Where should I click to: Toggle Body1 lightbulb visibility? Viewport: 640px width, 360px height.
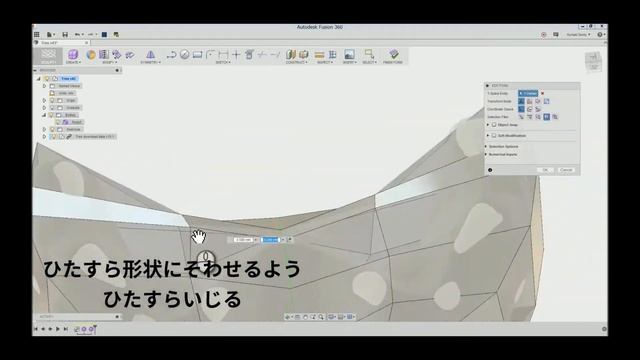pos(58,122)
